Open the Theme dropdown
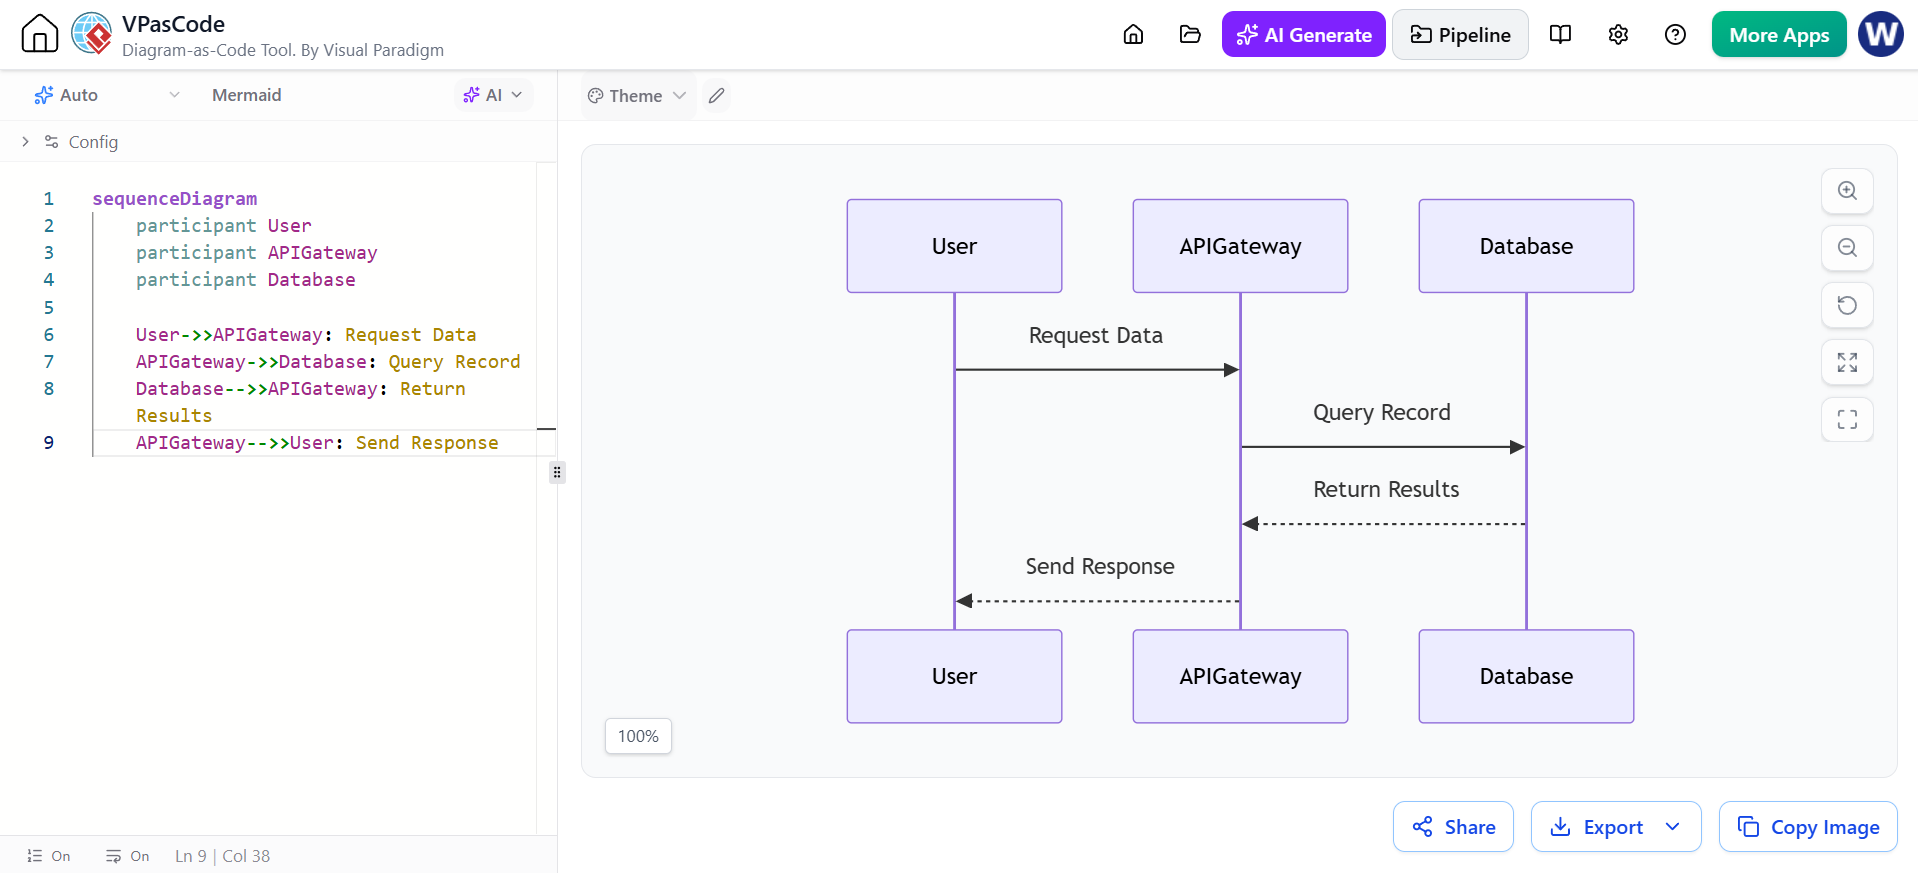 click(x=637, y=96)
